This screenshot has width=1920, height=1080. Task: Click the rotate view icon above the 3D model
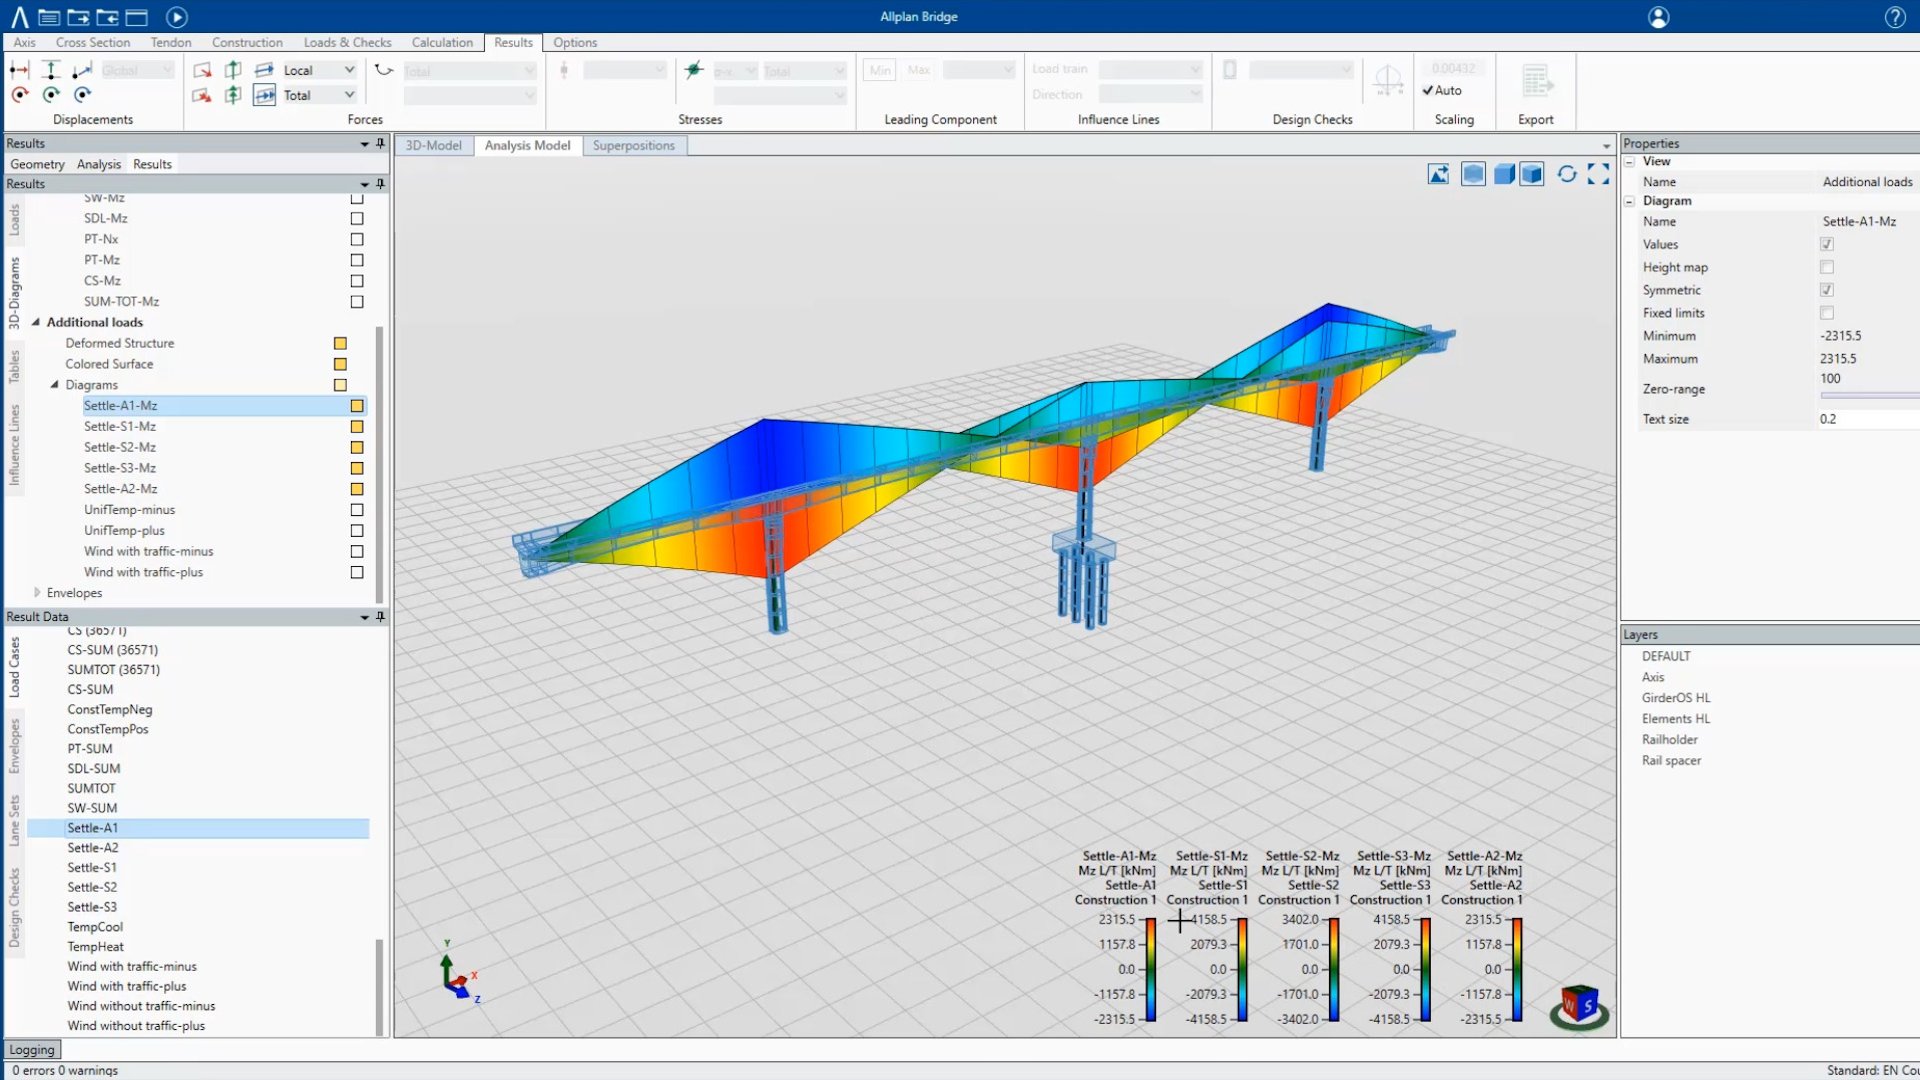point(1567,174)
